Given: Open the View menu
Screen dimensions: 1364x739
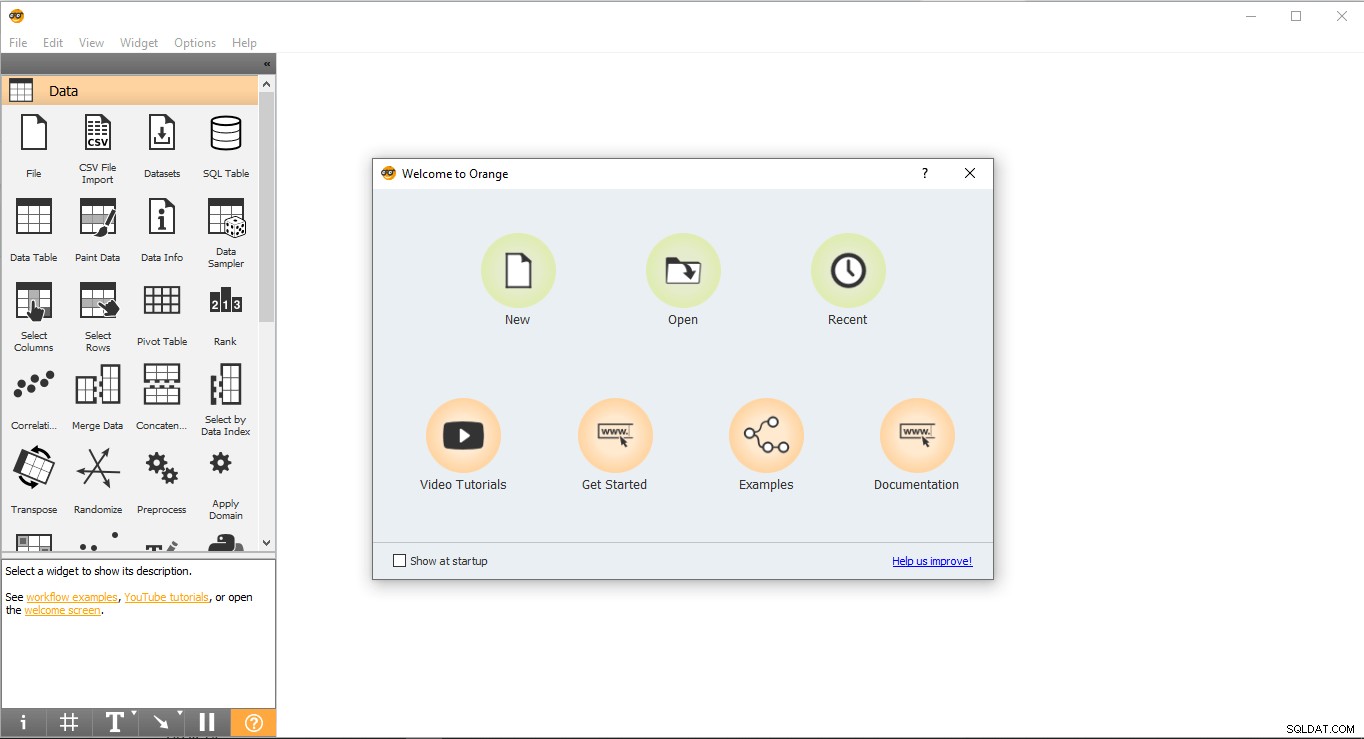Looking at the screenshot, I should [91, 43].
